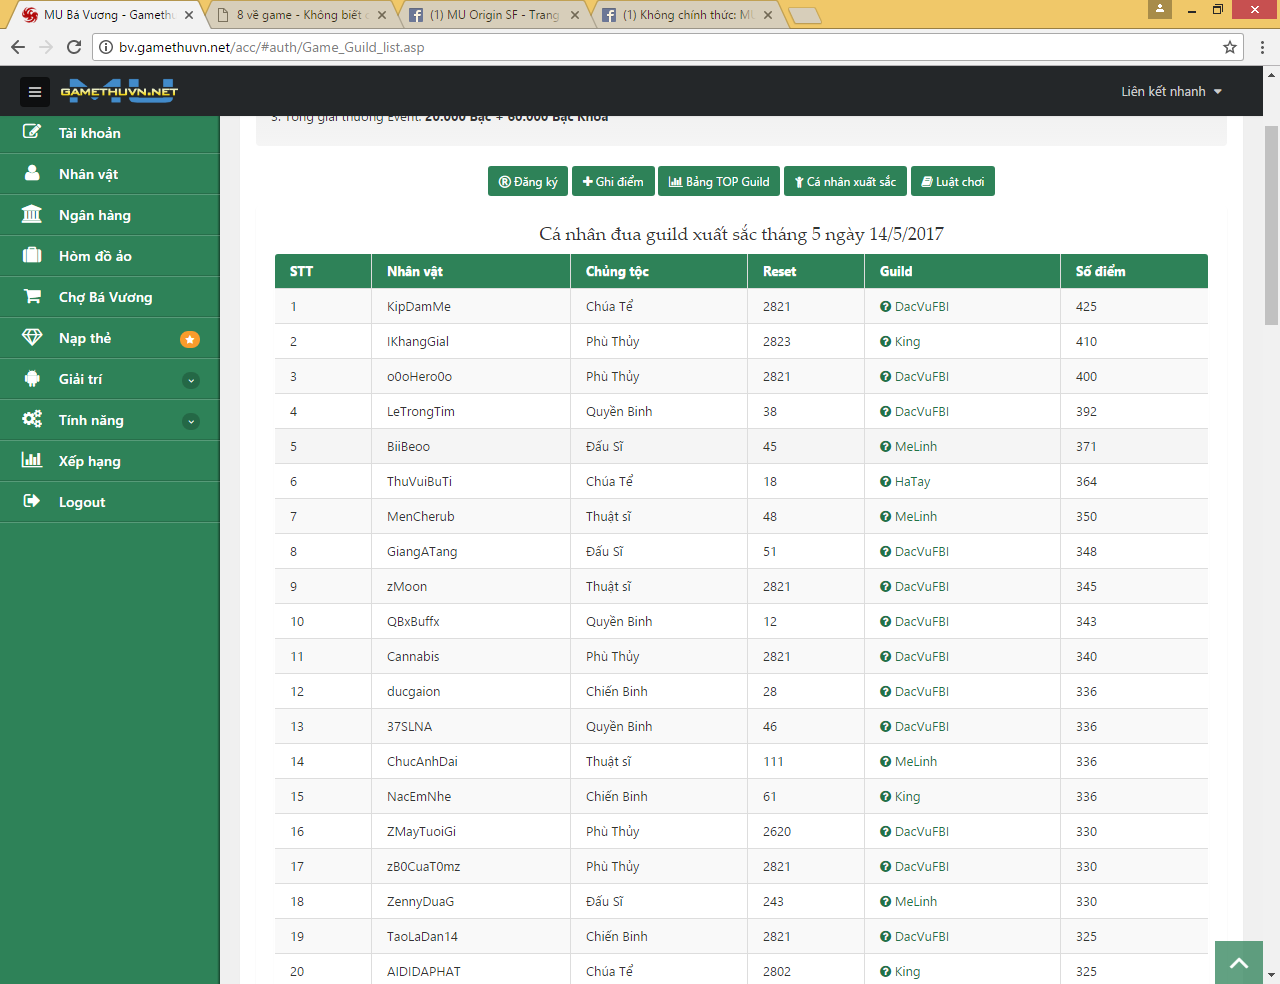Click Logout in the sidebar

[110, 502]
